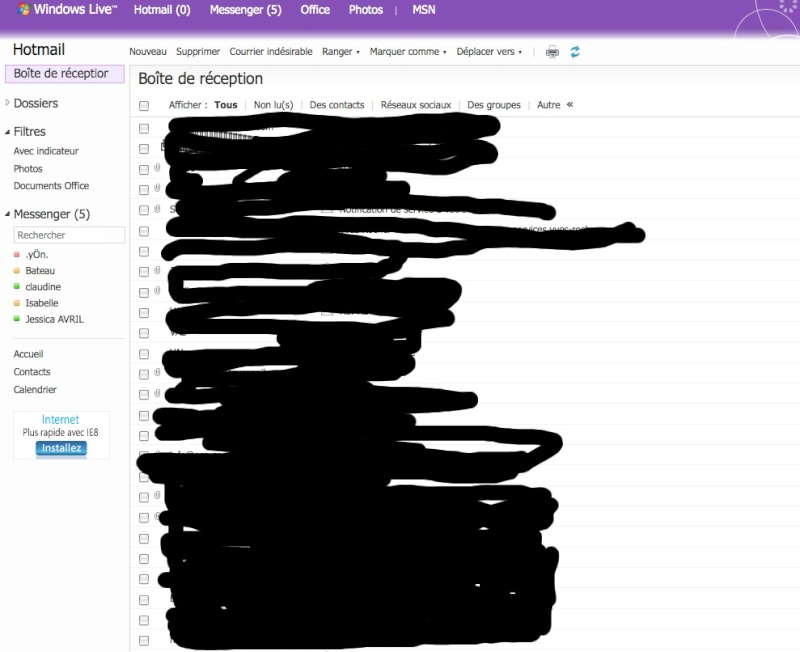
Task: Filter by Réseaux sociaux
Action: (x=416, y=105)
